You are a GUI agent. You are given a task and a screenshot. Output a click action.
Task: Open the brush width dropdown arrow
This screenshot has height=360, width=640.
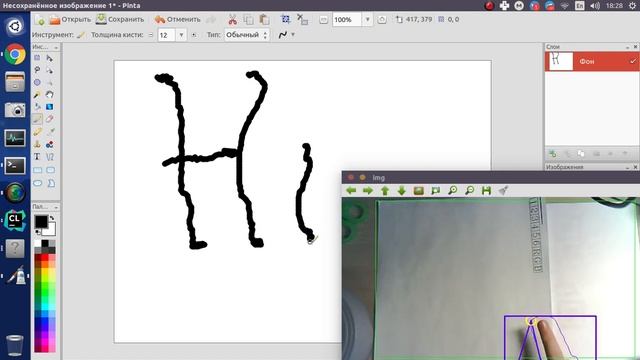(181, 35)
